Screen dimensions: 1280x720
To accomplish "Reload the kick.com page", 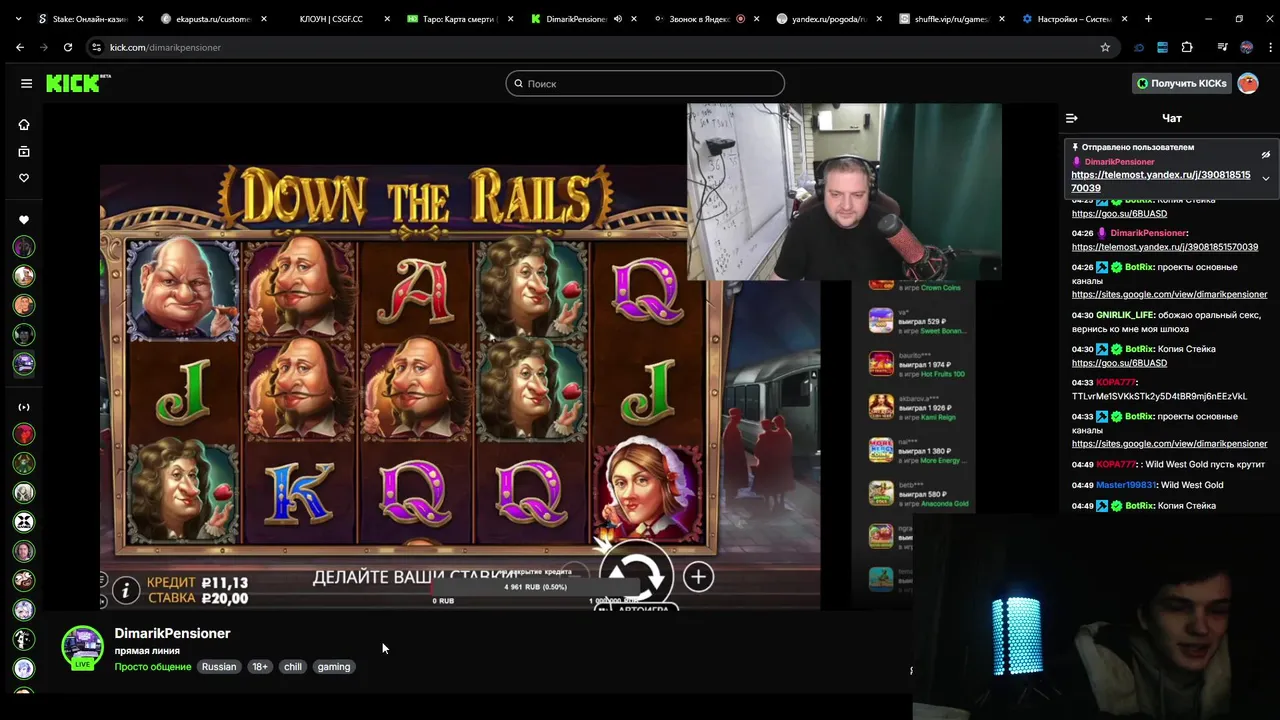I will [x=68, y=47].
